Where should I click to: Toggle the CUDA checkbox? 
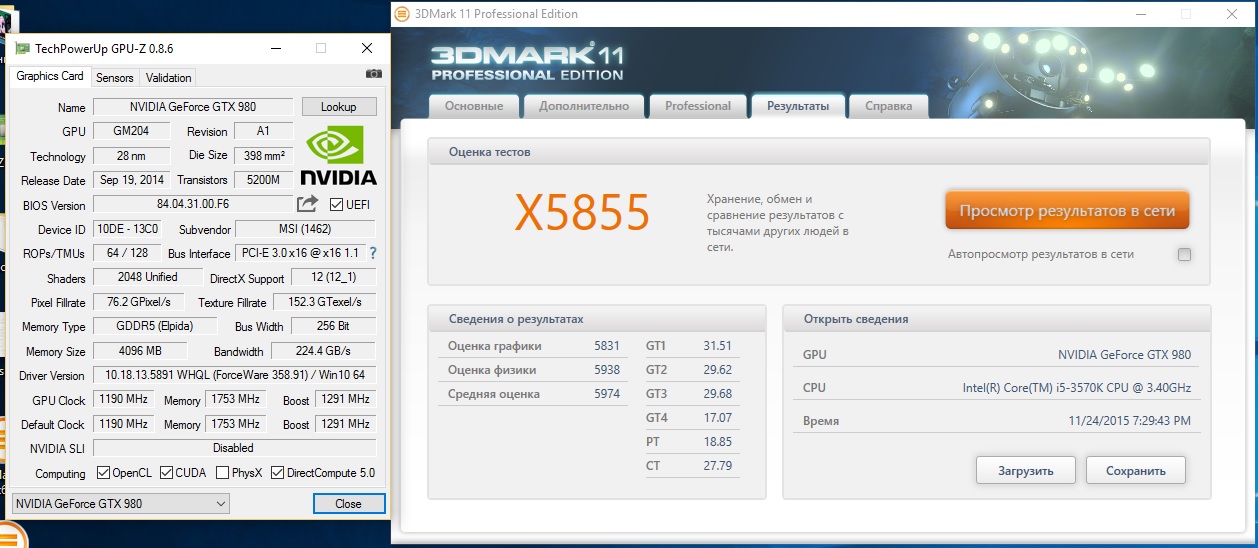coord(166,473)
